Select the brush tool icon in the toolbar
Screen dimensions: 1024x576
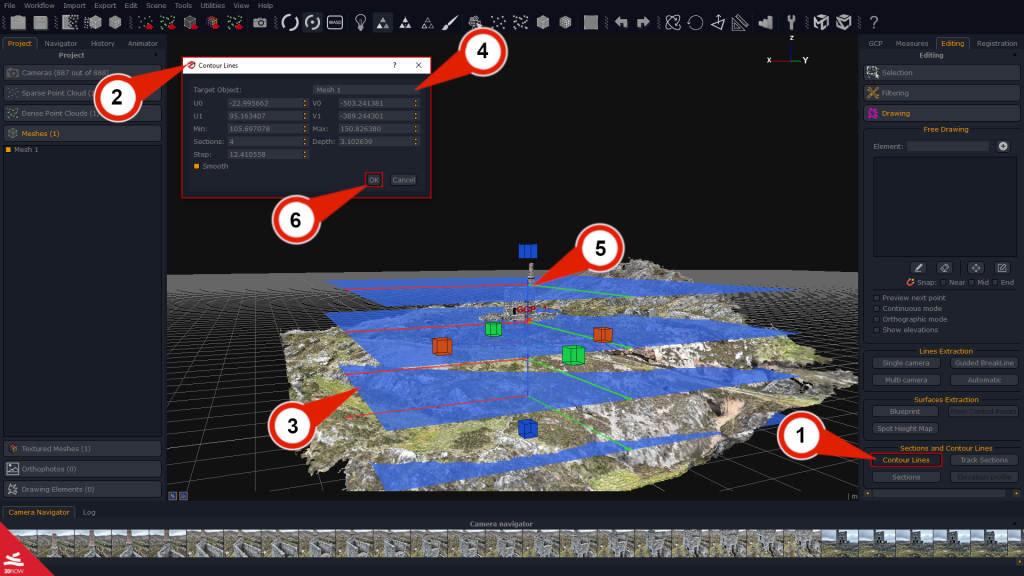coord(449,22)
